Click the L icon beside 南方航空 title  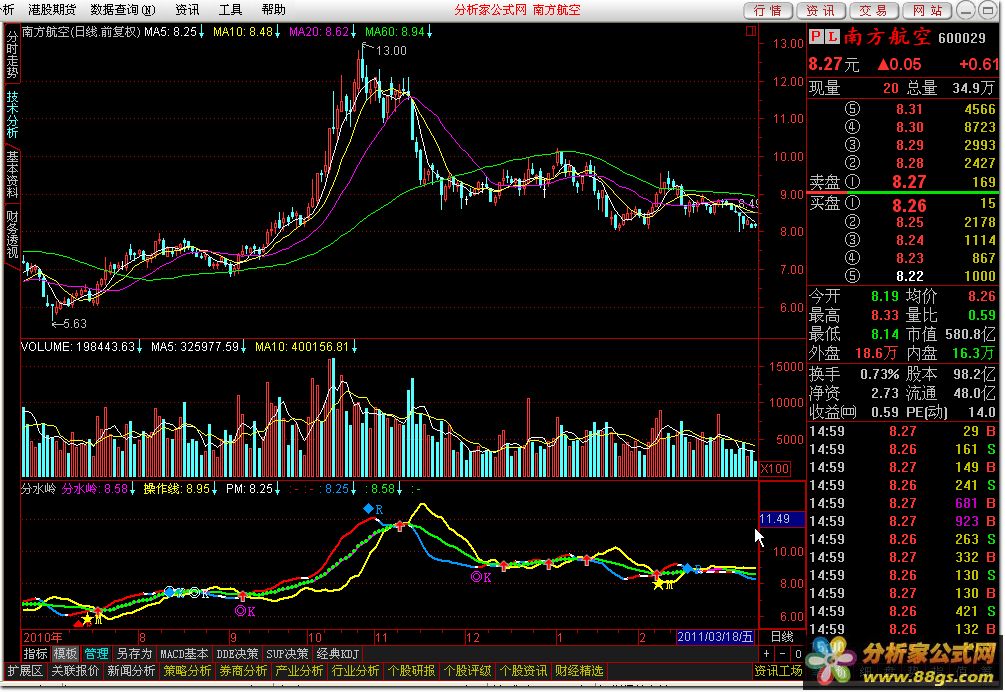[831, 37]
